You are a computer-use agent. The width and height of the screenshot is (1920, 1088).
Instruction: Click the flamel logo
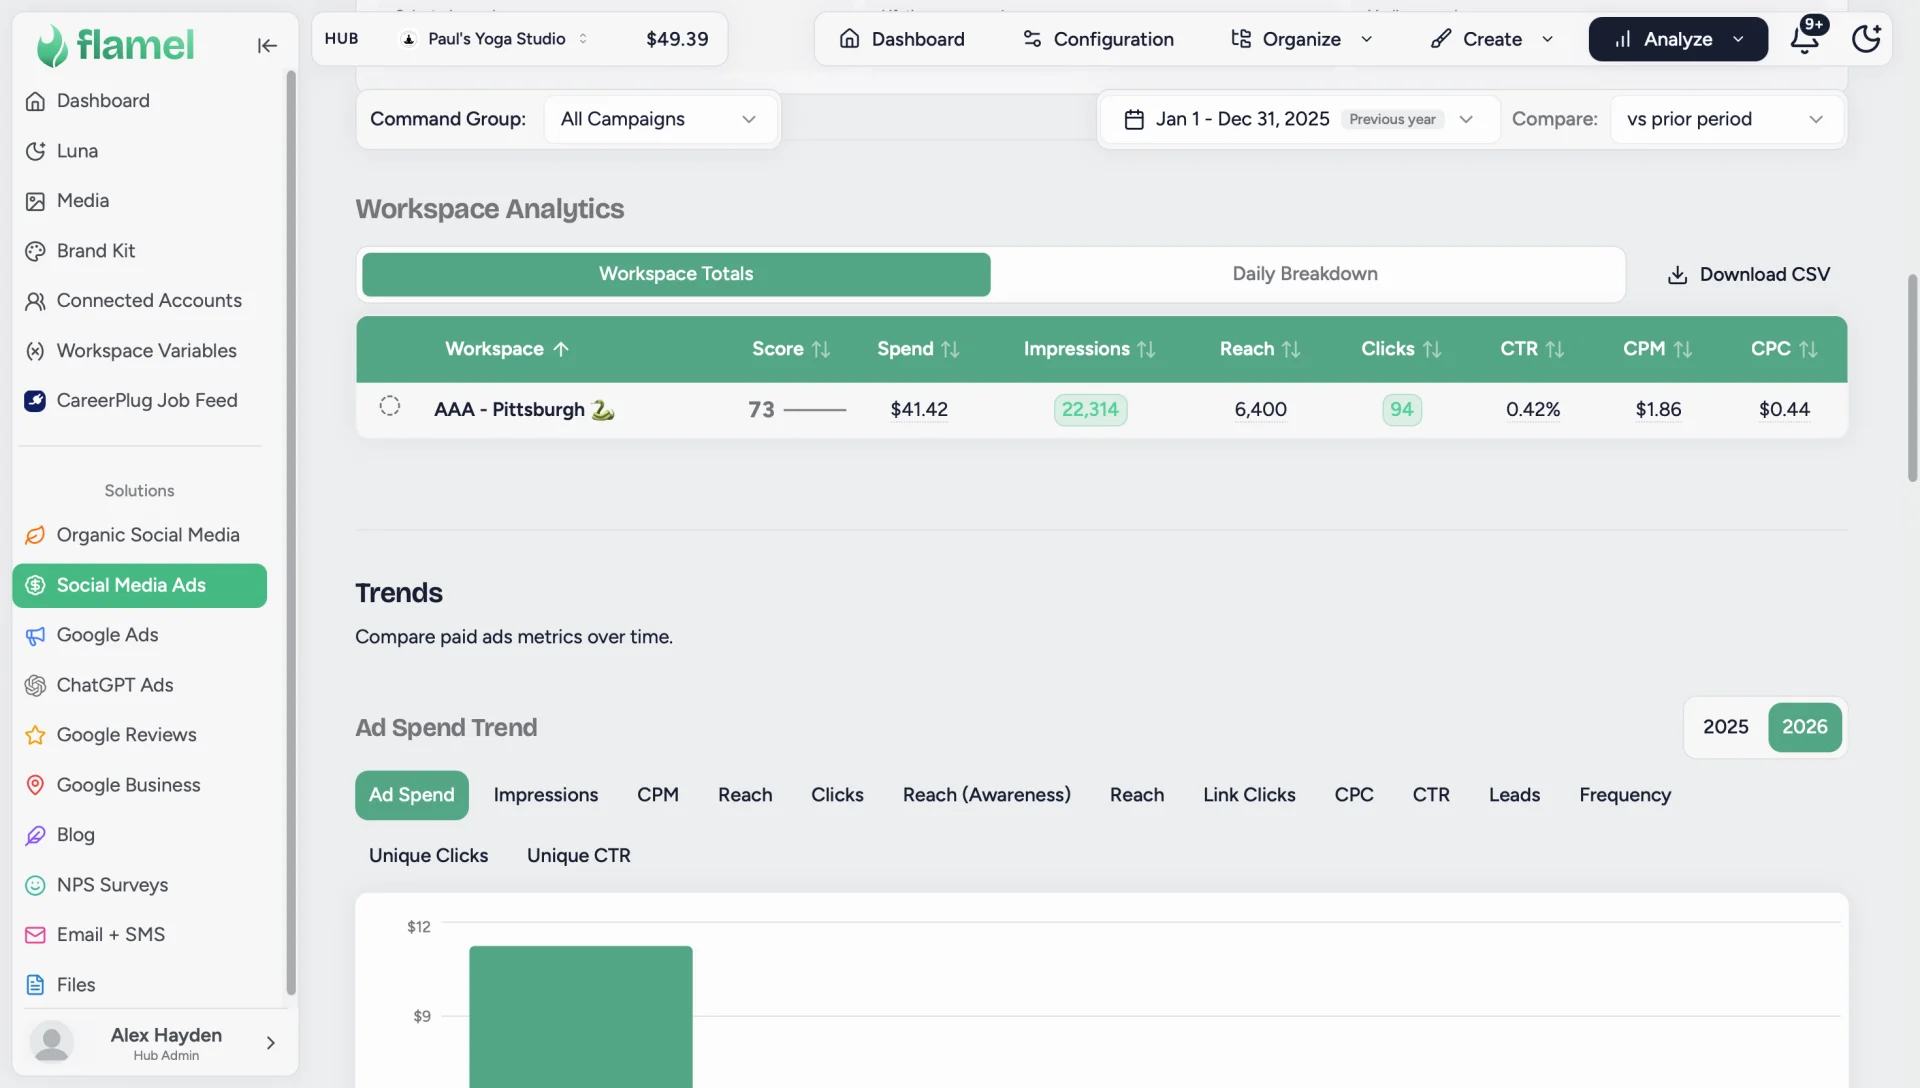(x=115, y=45)
